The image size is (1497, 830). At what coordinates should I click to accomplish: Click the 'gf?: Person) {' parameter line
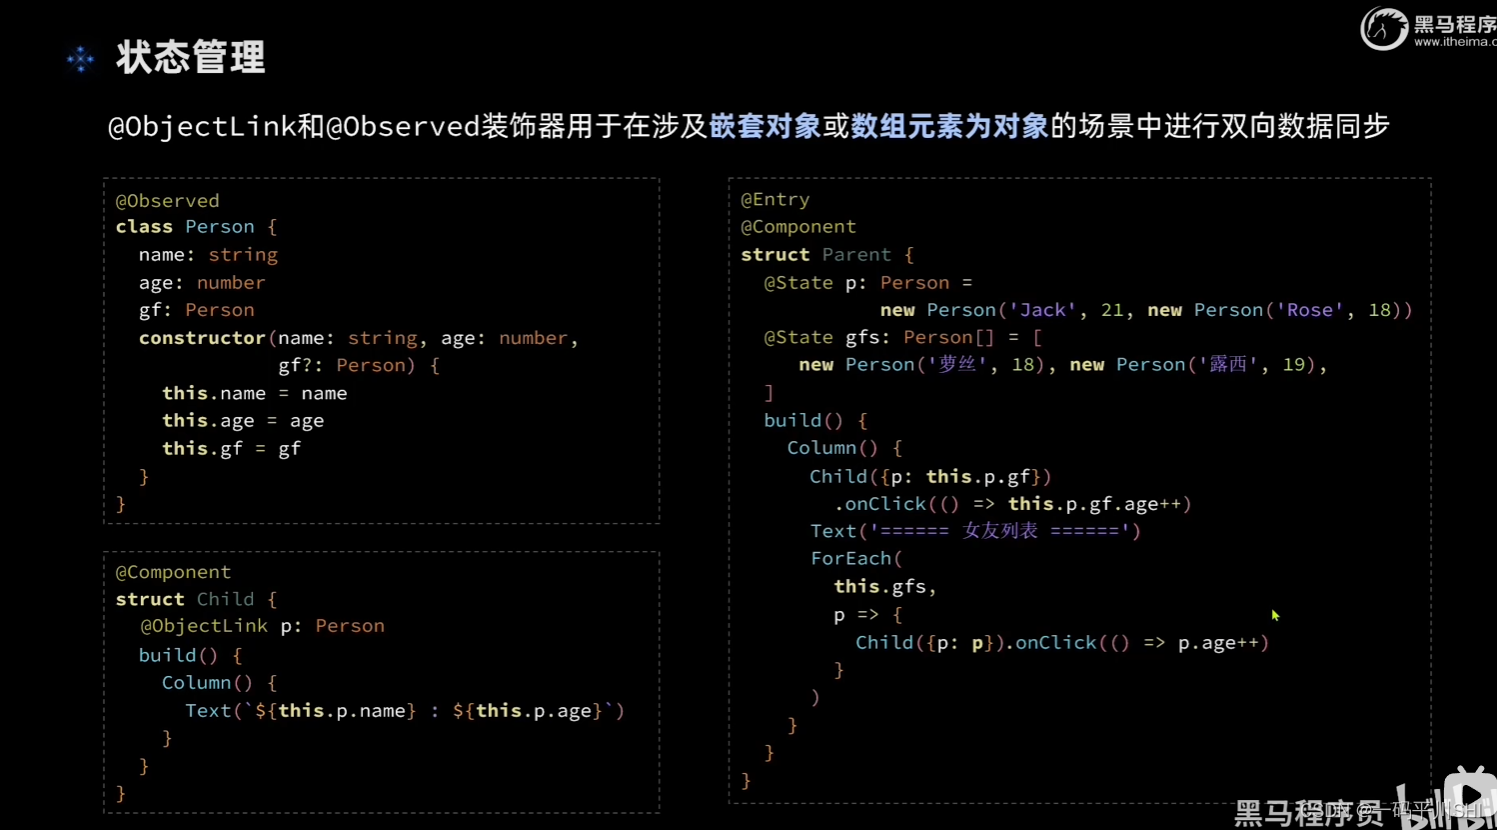tap(359, 366)
